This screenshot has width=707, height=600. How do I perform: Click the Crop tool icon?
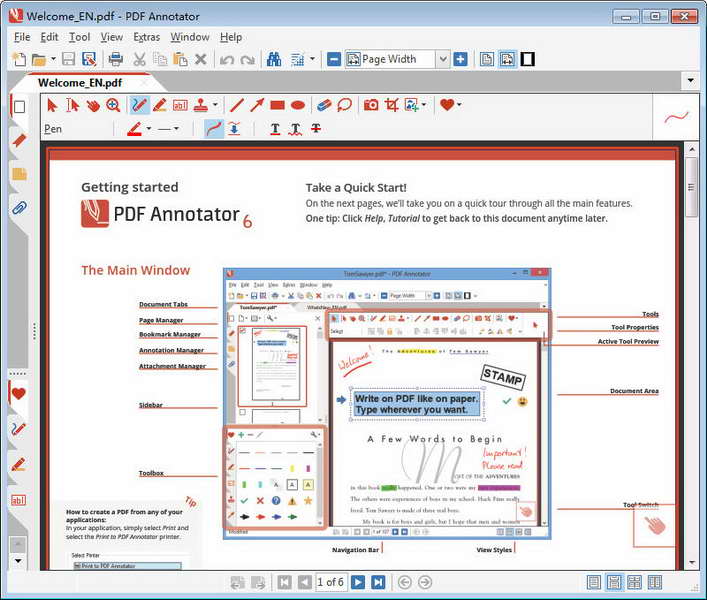391,105
